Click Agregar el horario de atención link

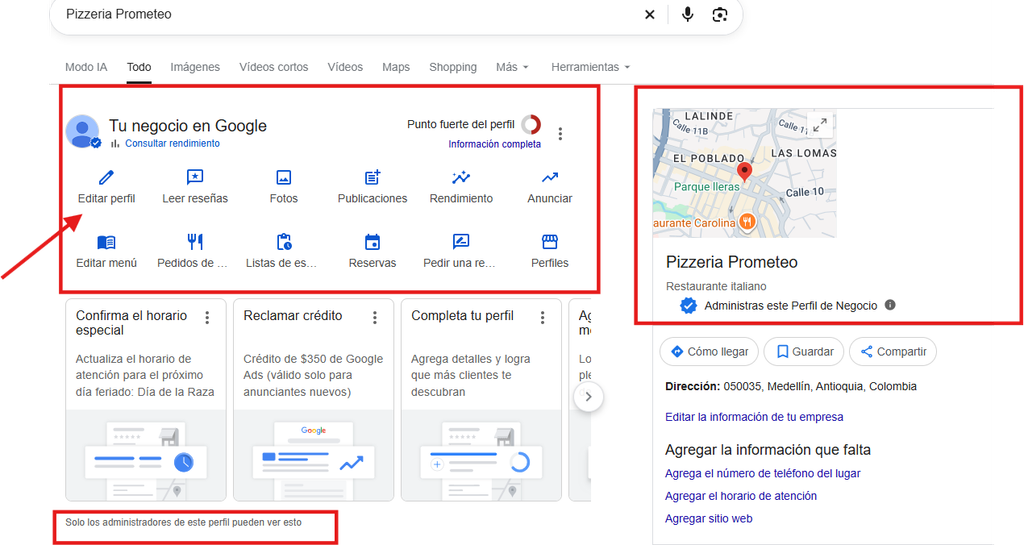741,496
